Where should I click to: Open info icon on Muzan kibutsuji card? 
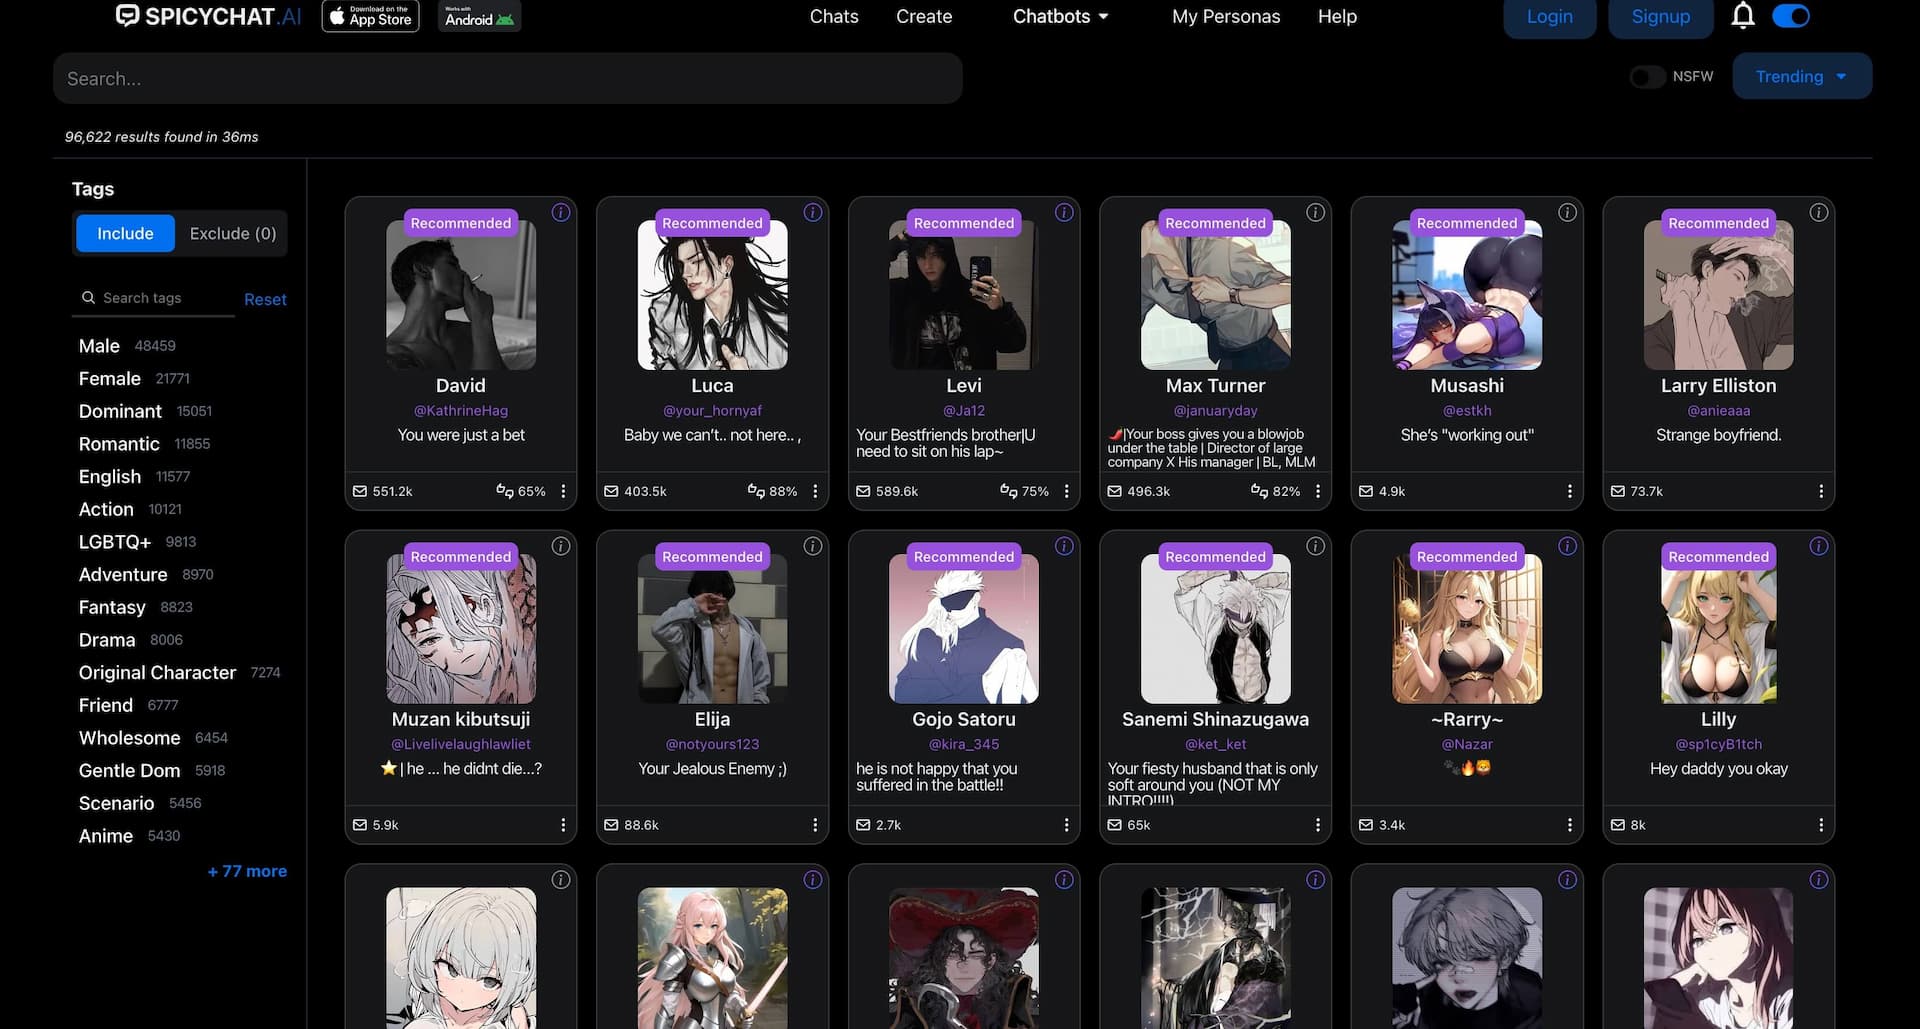click(x=561, y=546)
